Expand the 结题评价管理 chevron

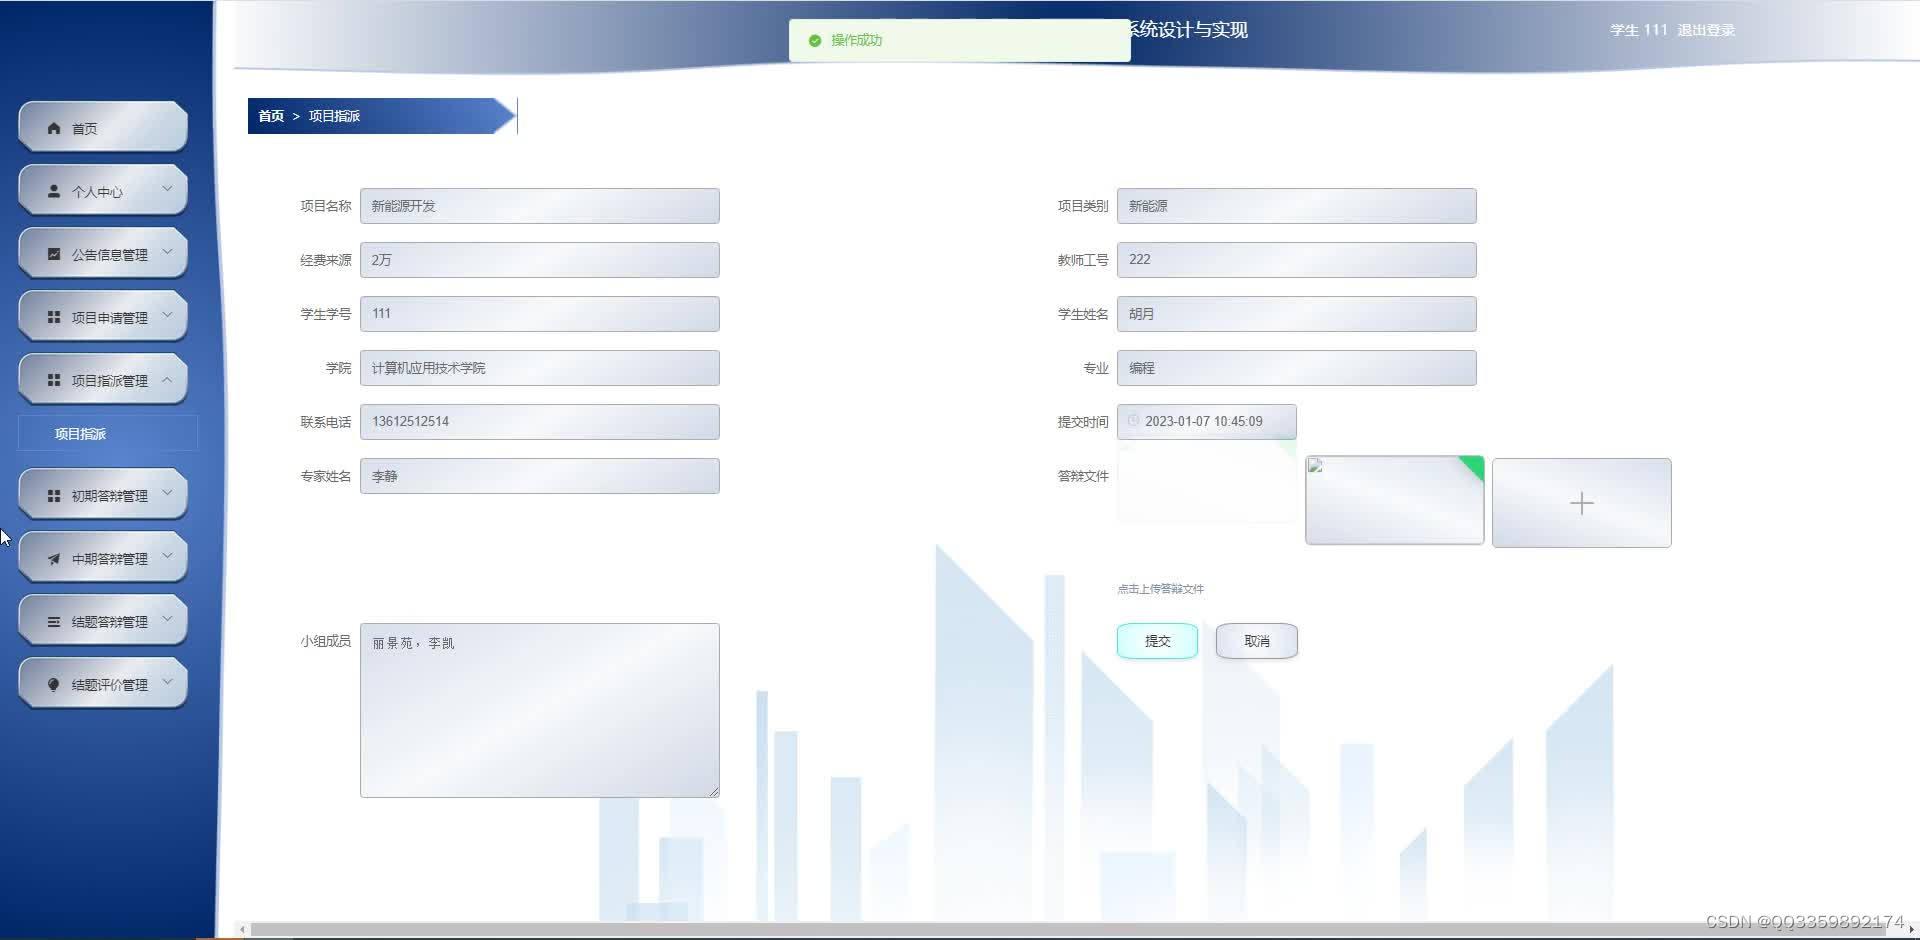pyautogui.click(x=167, y=682)
